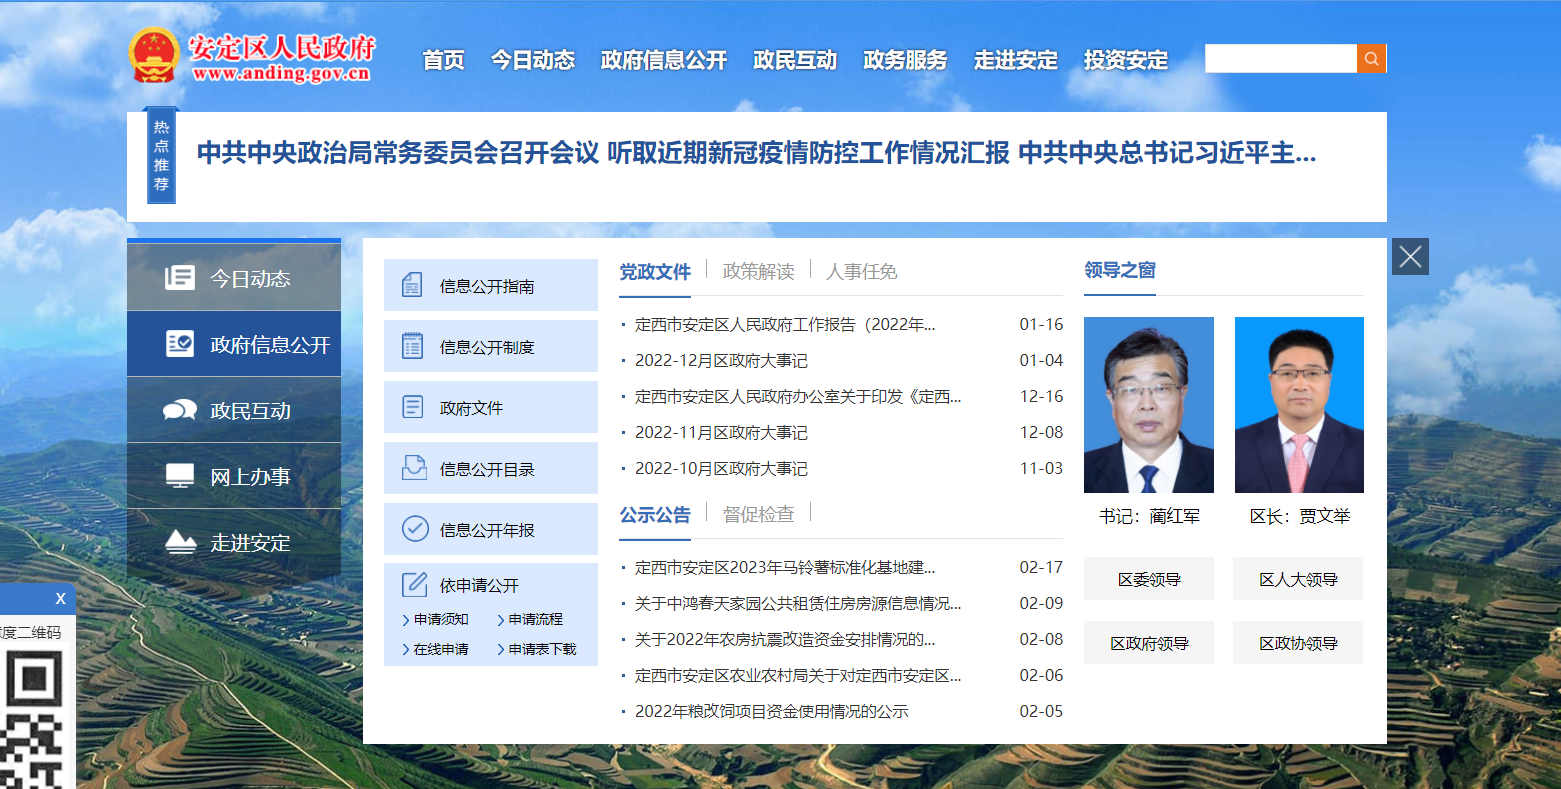Expand the 申请须知 chevron link

pyautogui.click(x=436, y=620)
